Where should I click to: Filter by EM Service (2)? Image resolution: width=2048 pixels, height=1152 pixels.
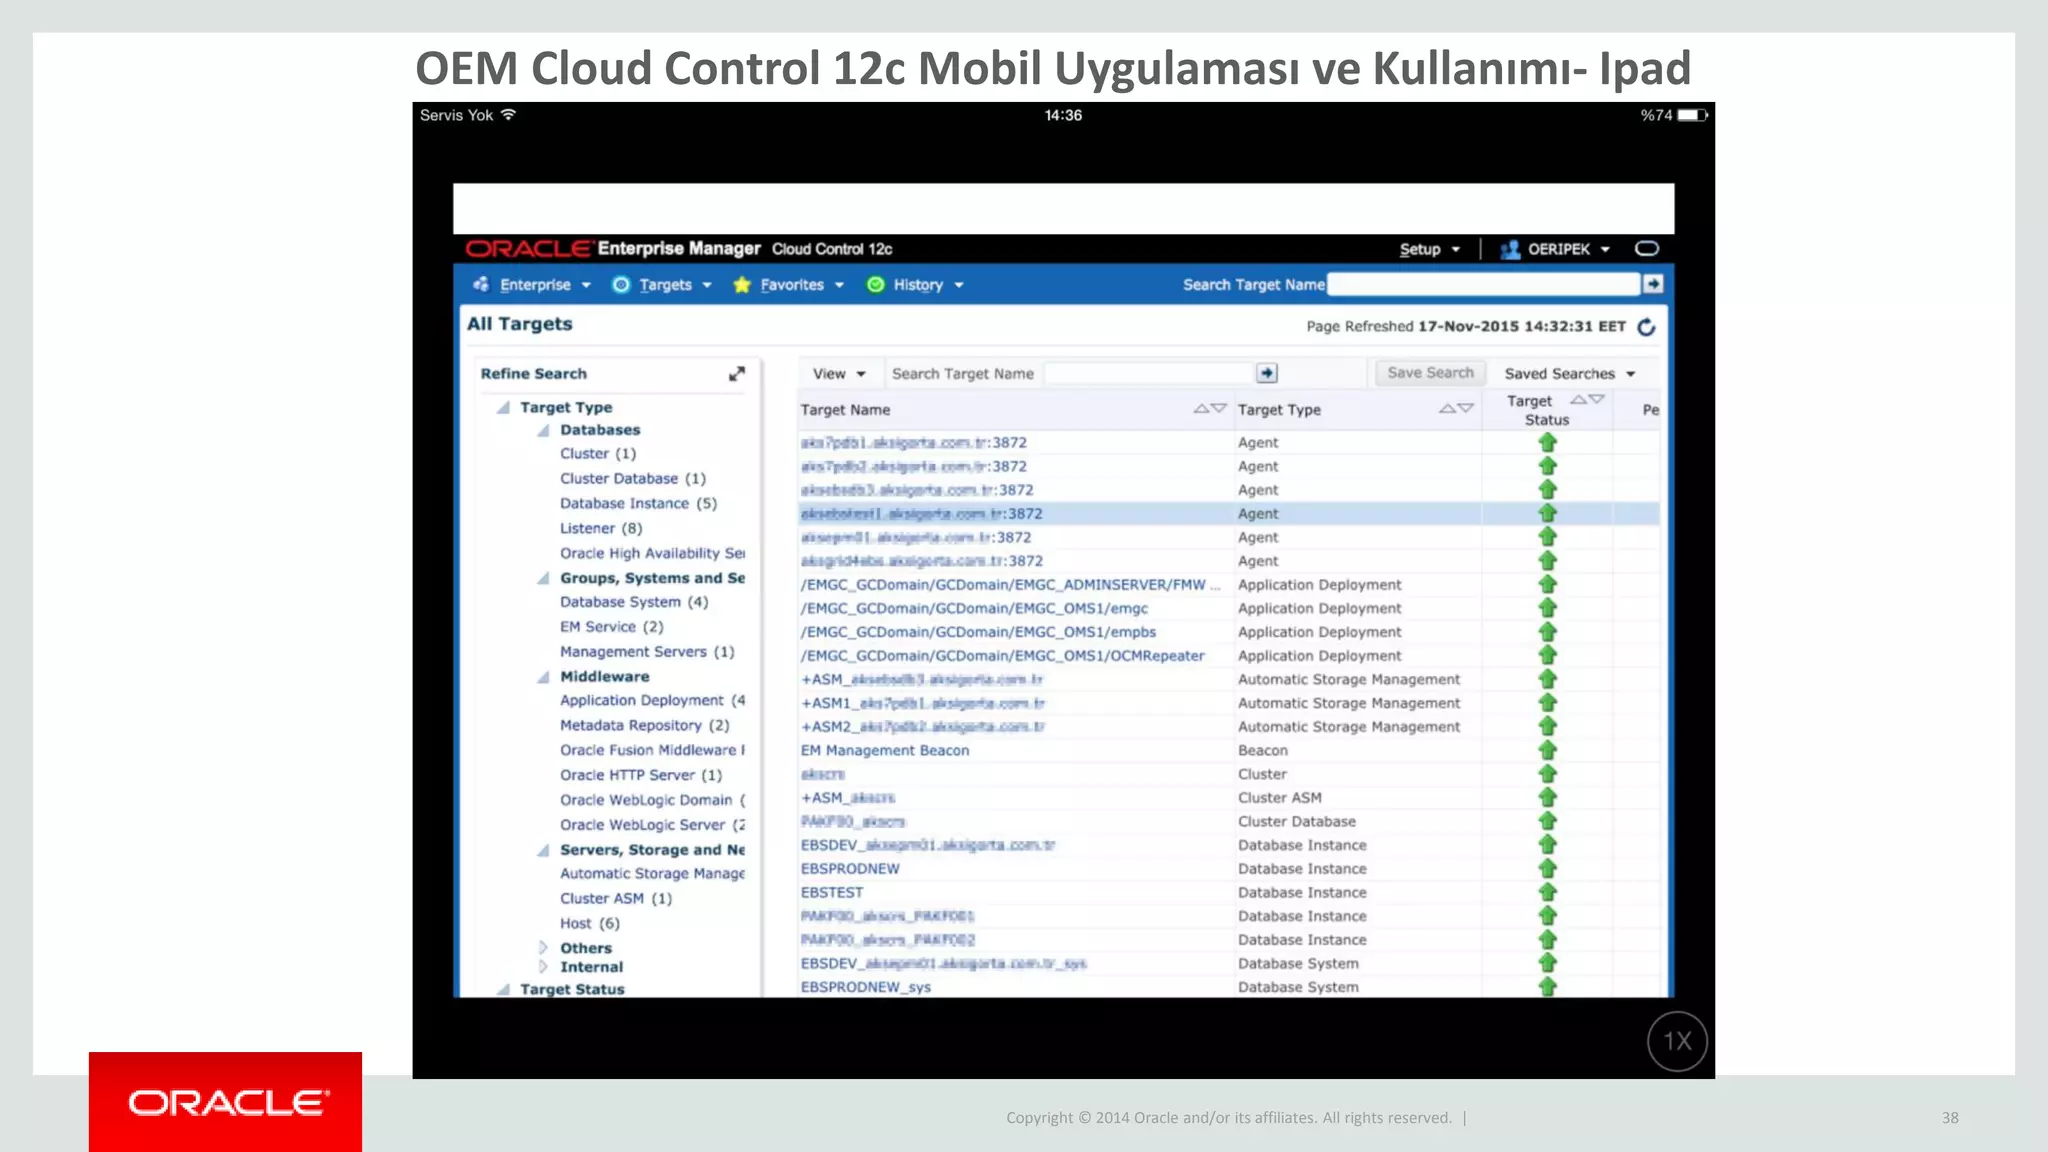tap(611, 627)
